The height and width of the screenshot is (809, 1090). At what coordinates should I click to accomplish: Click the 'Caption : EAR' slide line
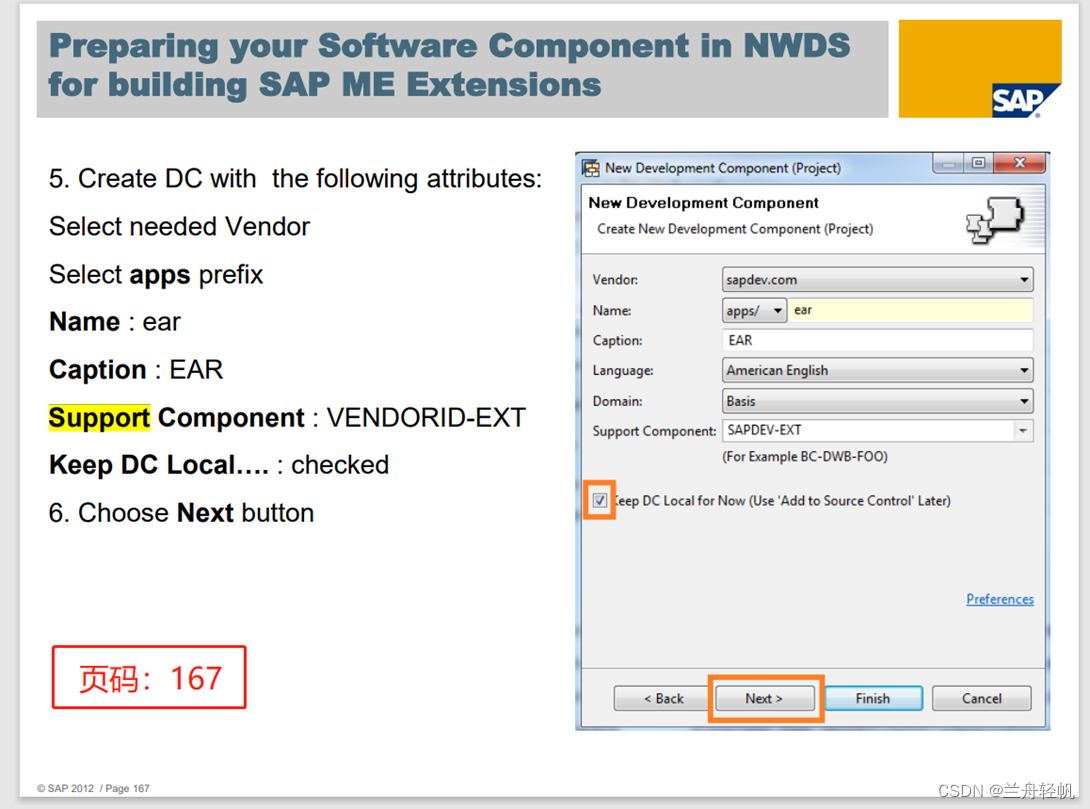click(136, 370)
